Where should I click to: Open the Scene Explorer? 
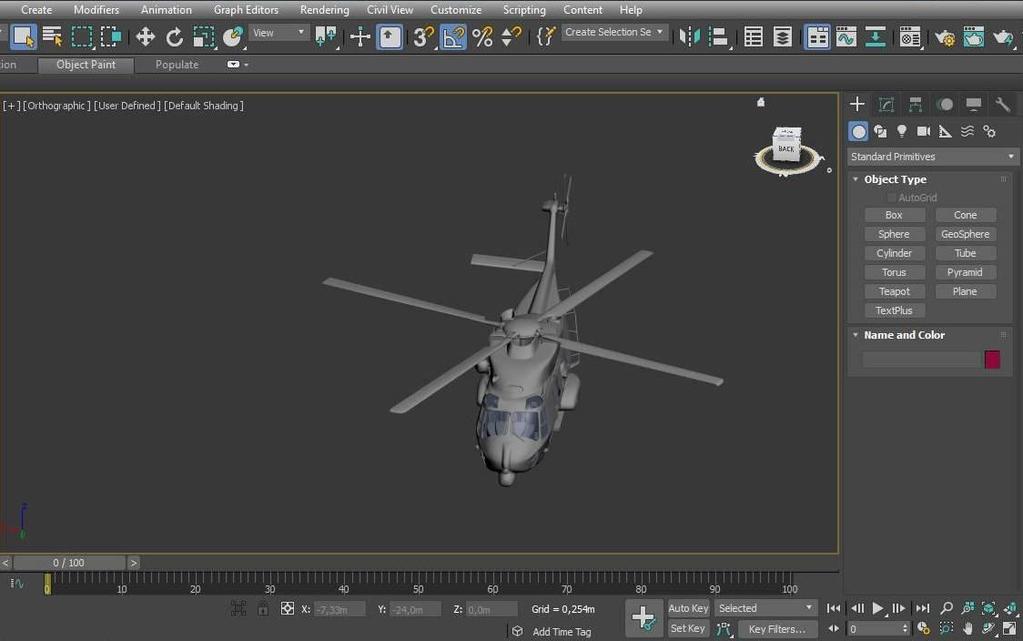coord(754,37)
